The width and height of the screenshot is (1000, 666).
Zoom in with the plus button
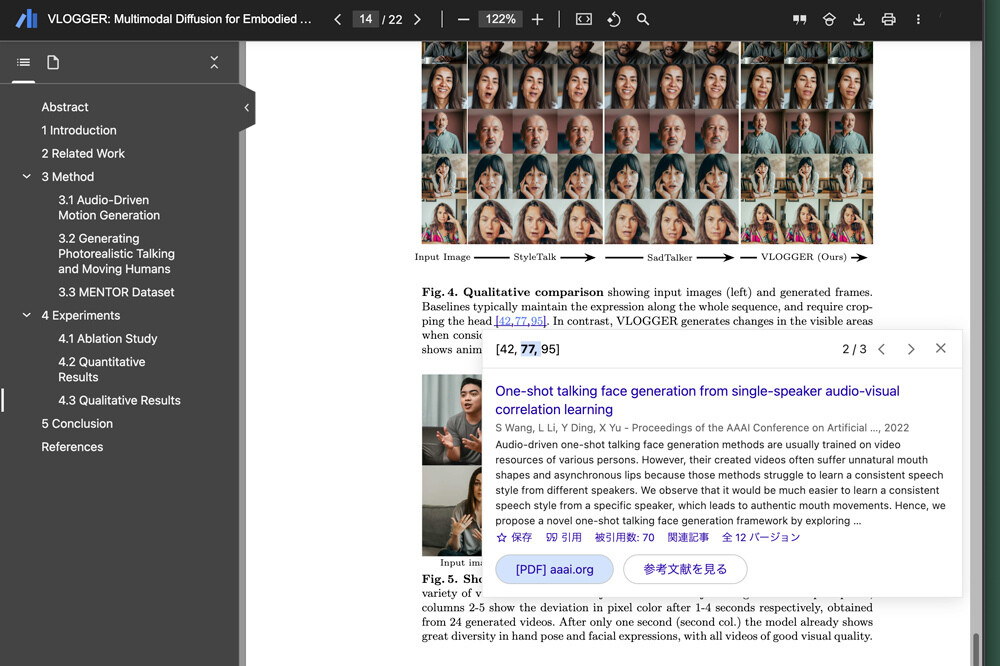click(538, 19)
